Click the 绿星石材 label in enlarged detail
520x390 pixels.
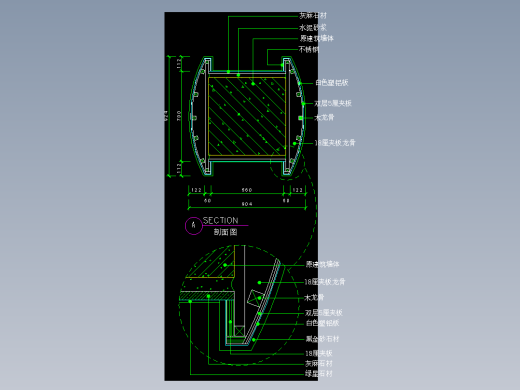point(319,373)
